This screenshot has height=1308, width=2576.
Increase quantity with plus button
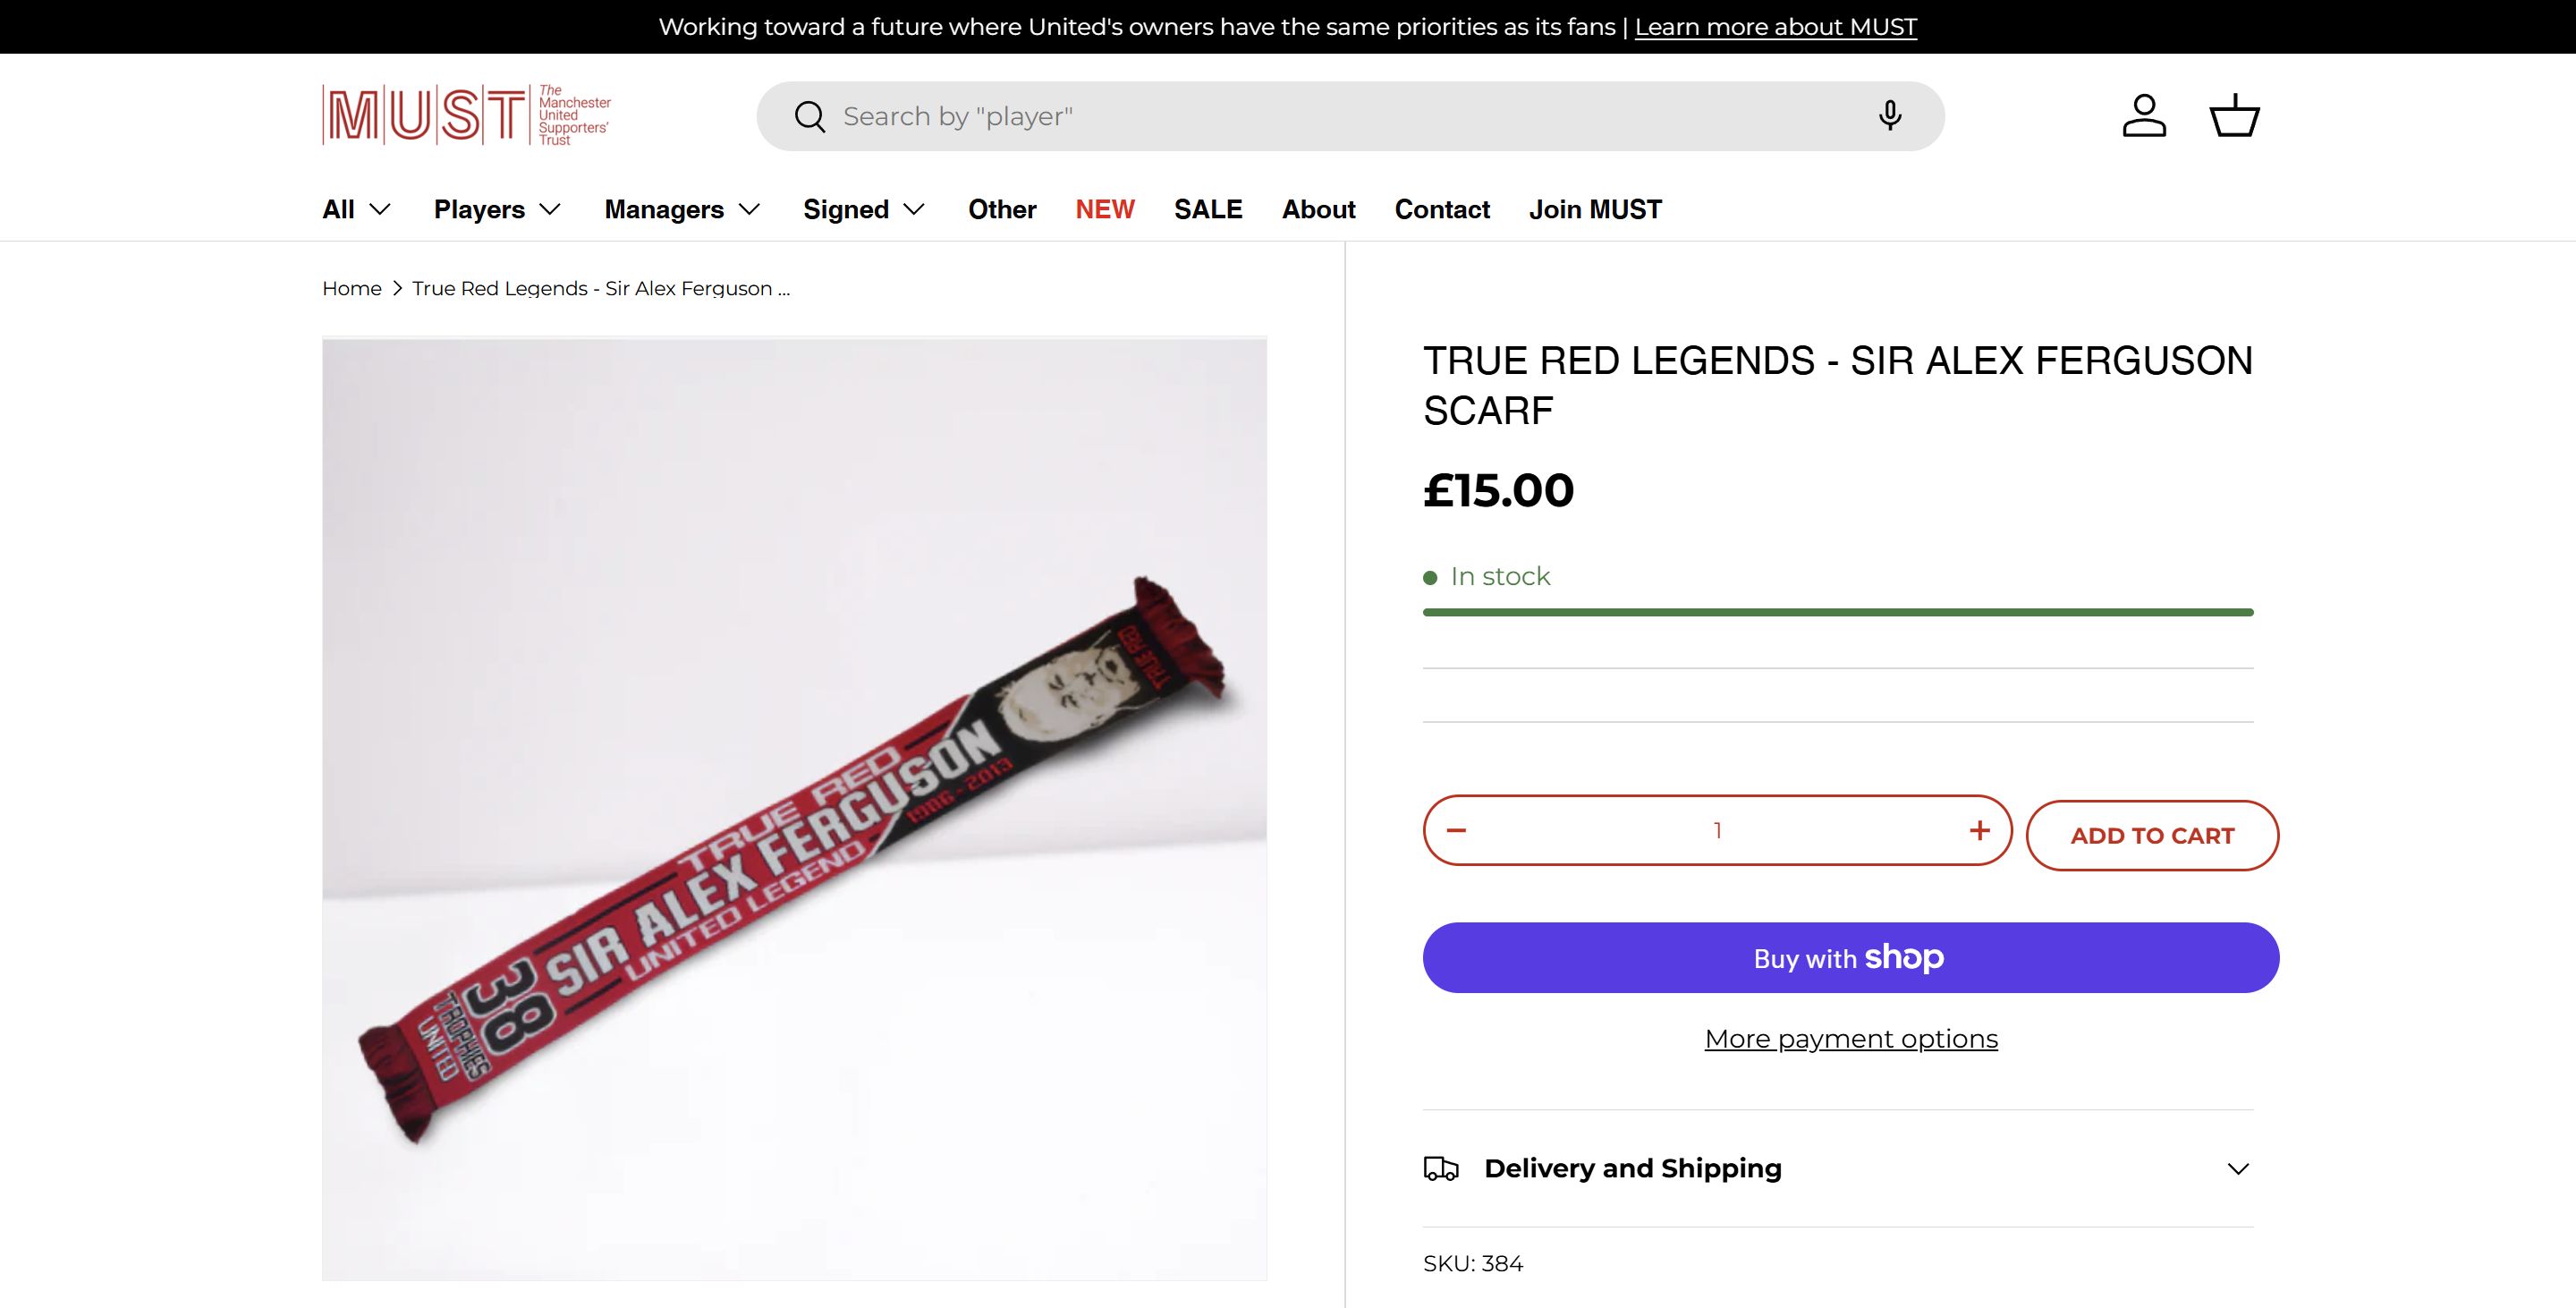1979,830
